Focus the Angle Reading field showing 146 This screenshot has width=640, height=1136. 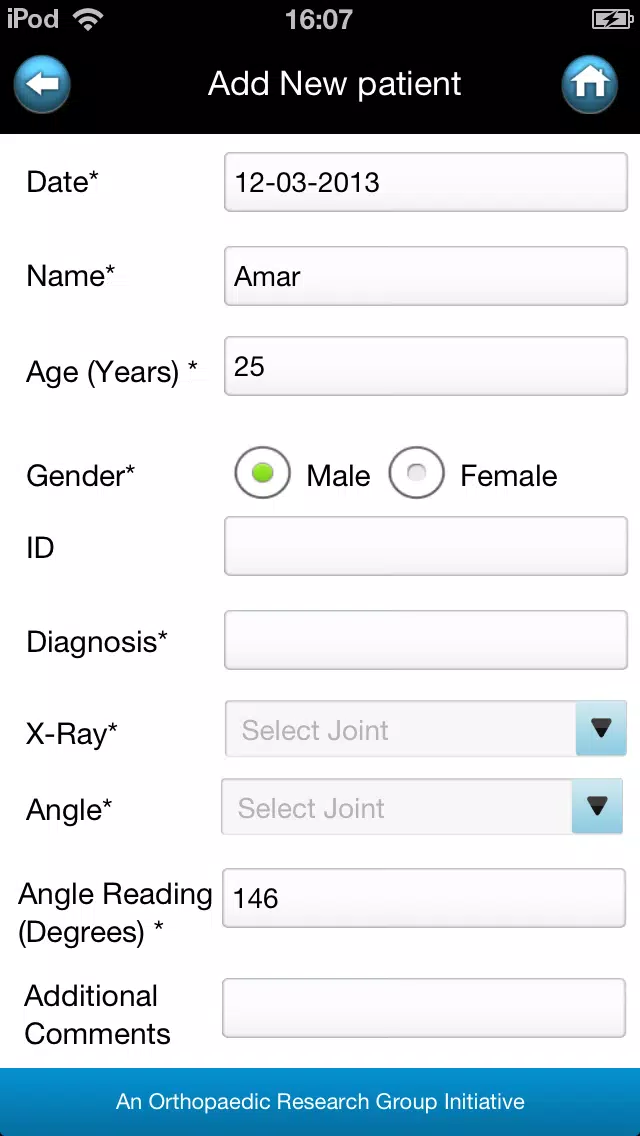(423, 898)
